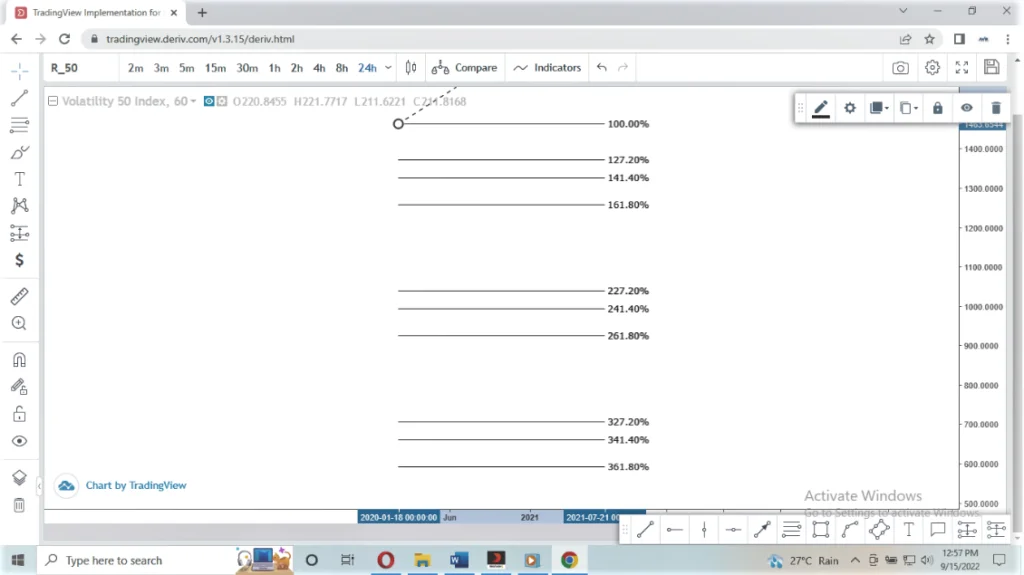Image resolution: width=1024 pixels, height=575 pixels.
Task: Open the candlestick chart style selector
Action: pyautogui.click(x=411, y=67)
